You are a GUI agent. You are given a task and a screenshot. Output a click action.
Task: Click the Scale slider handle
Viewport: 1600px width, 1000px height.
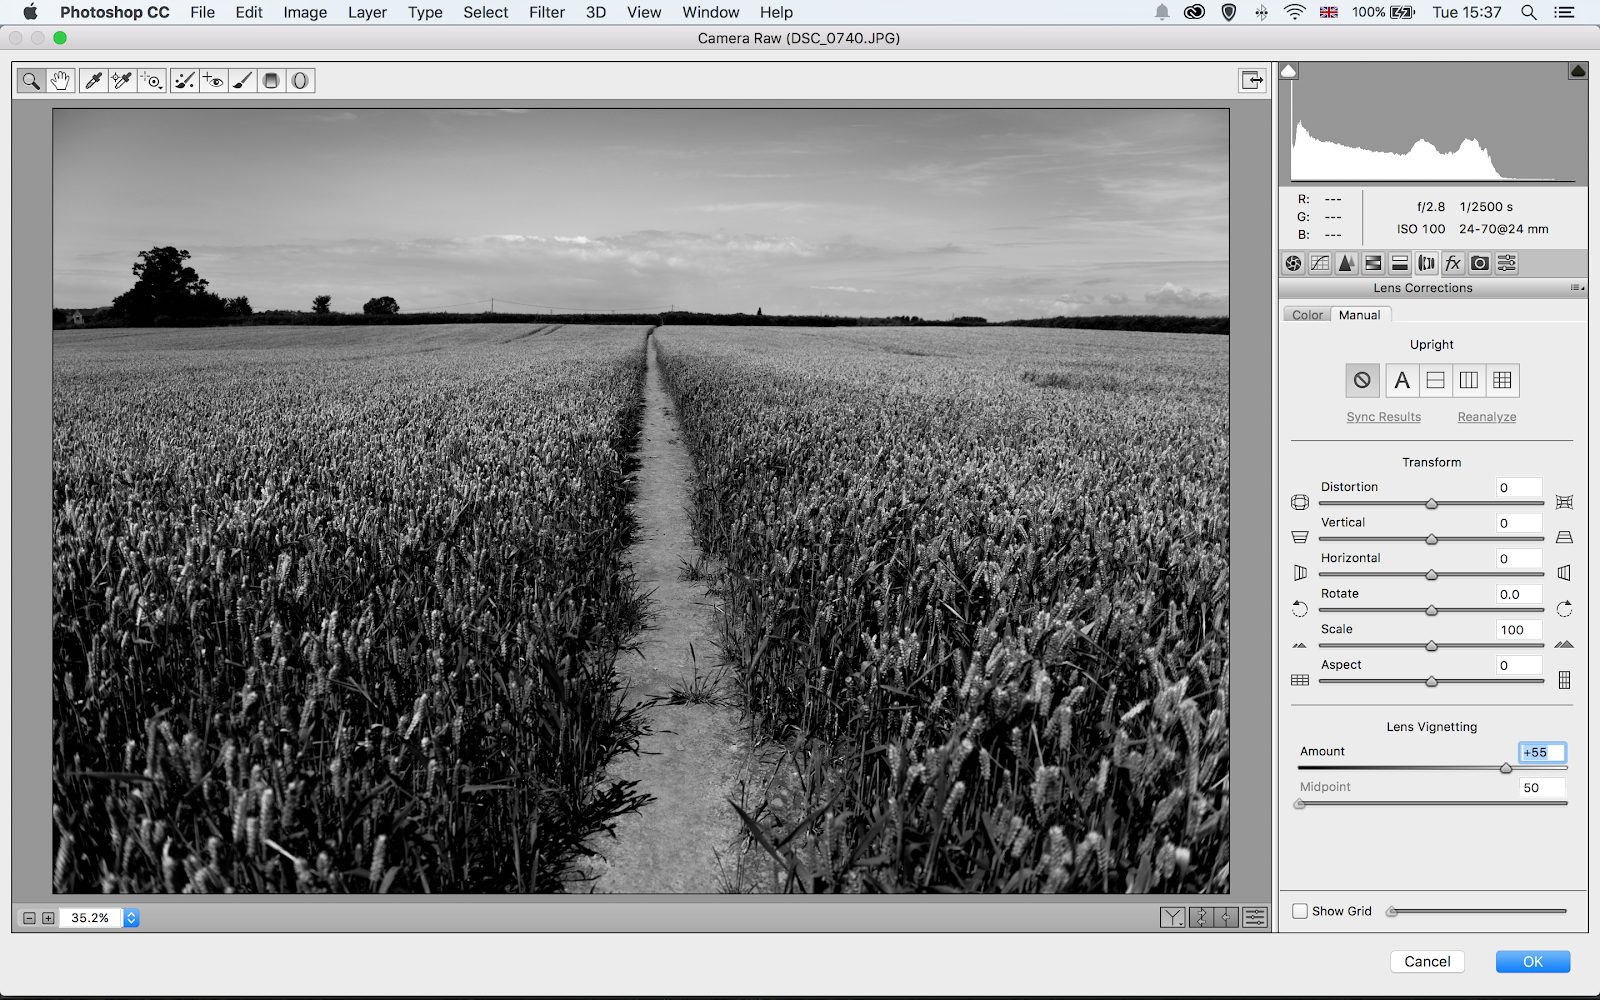tap(1431, 646)
